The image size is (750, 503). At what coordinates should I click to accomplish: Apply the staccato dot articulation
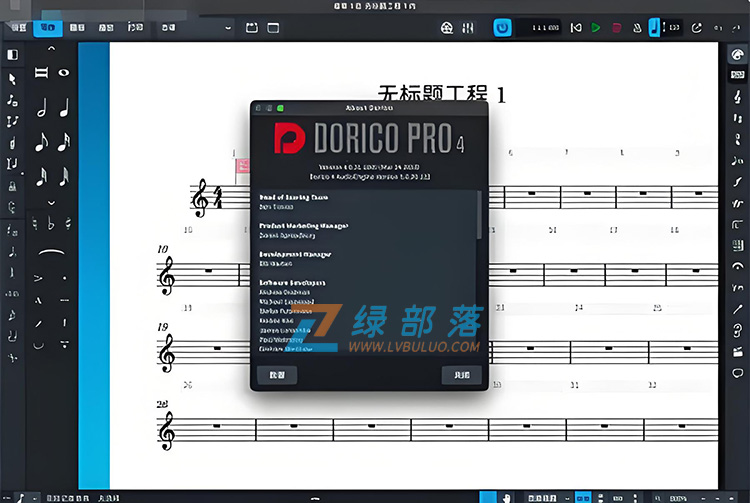coord(64,278)
